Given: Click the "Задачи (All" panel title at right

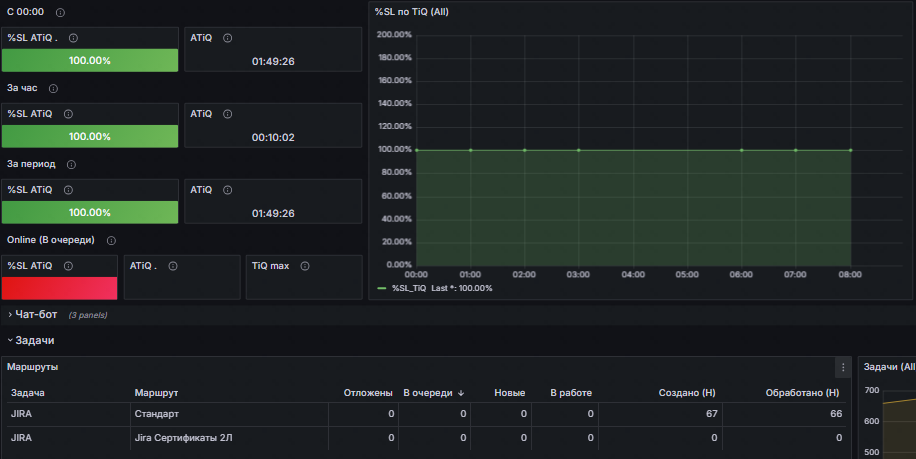Looking at the screenshot, I should (889, 367).
